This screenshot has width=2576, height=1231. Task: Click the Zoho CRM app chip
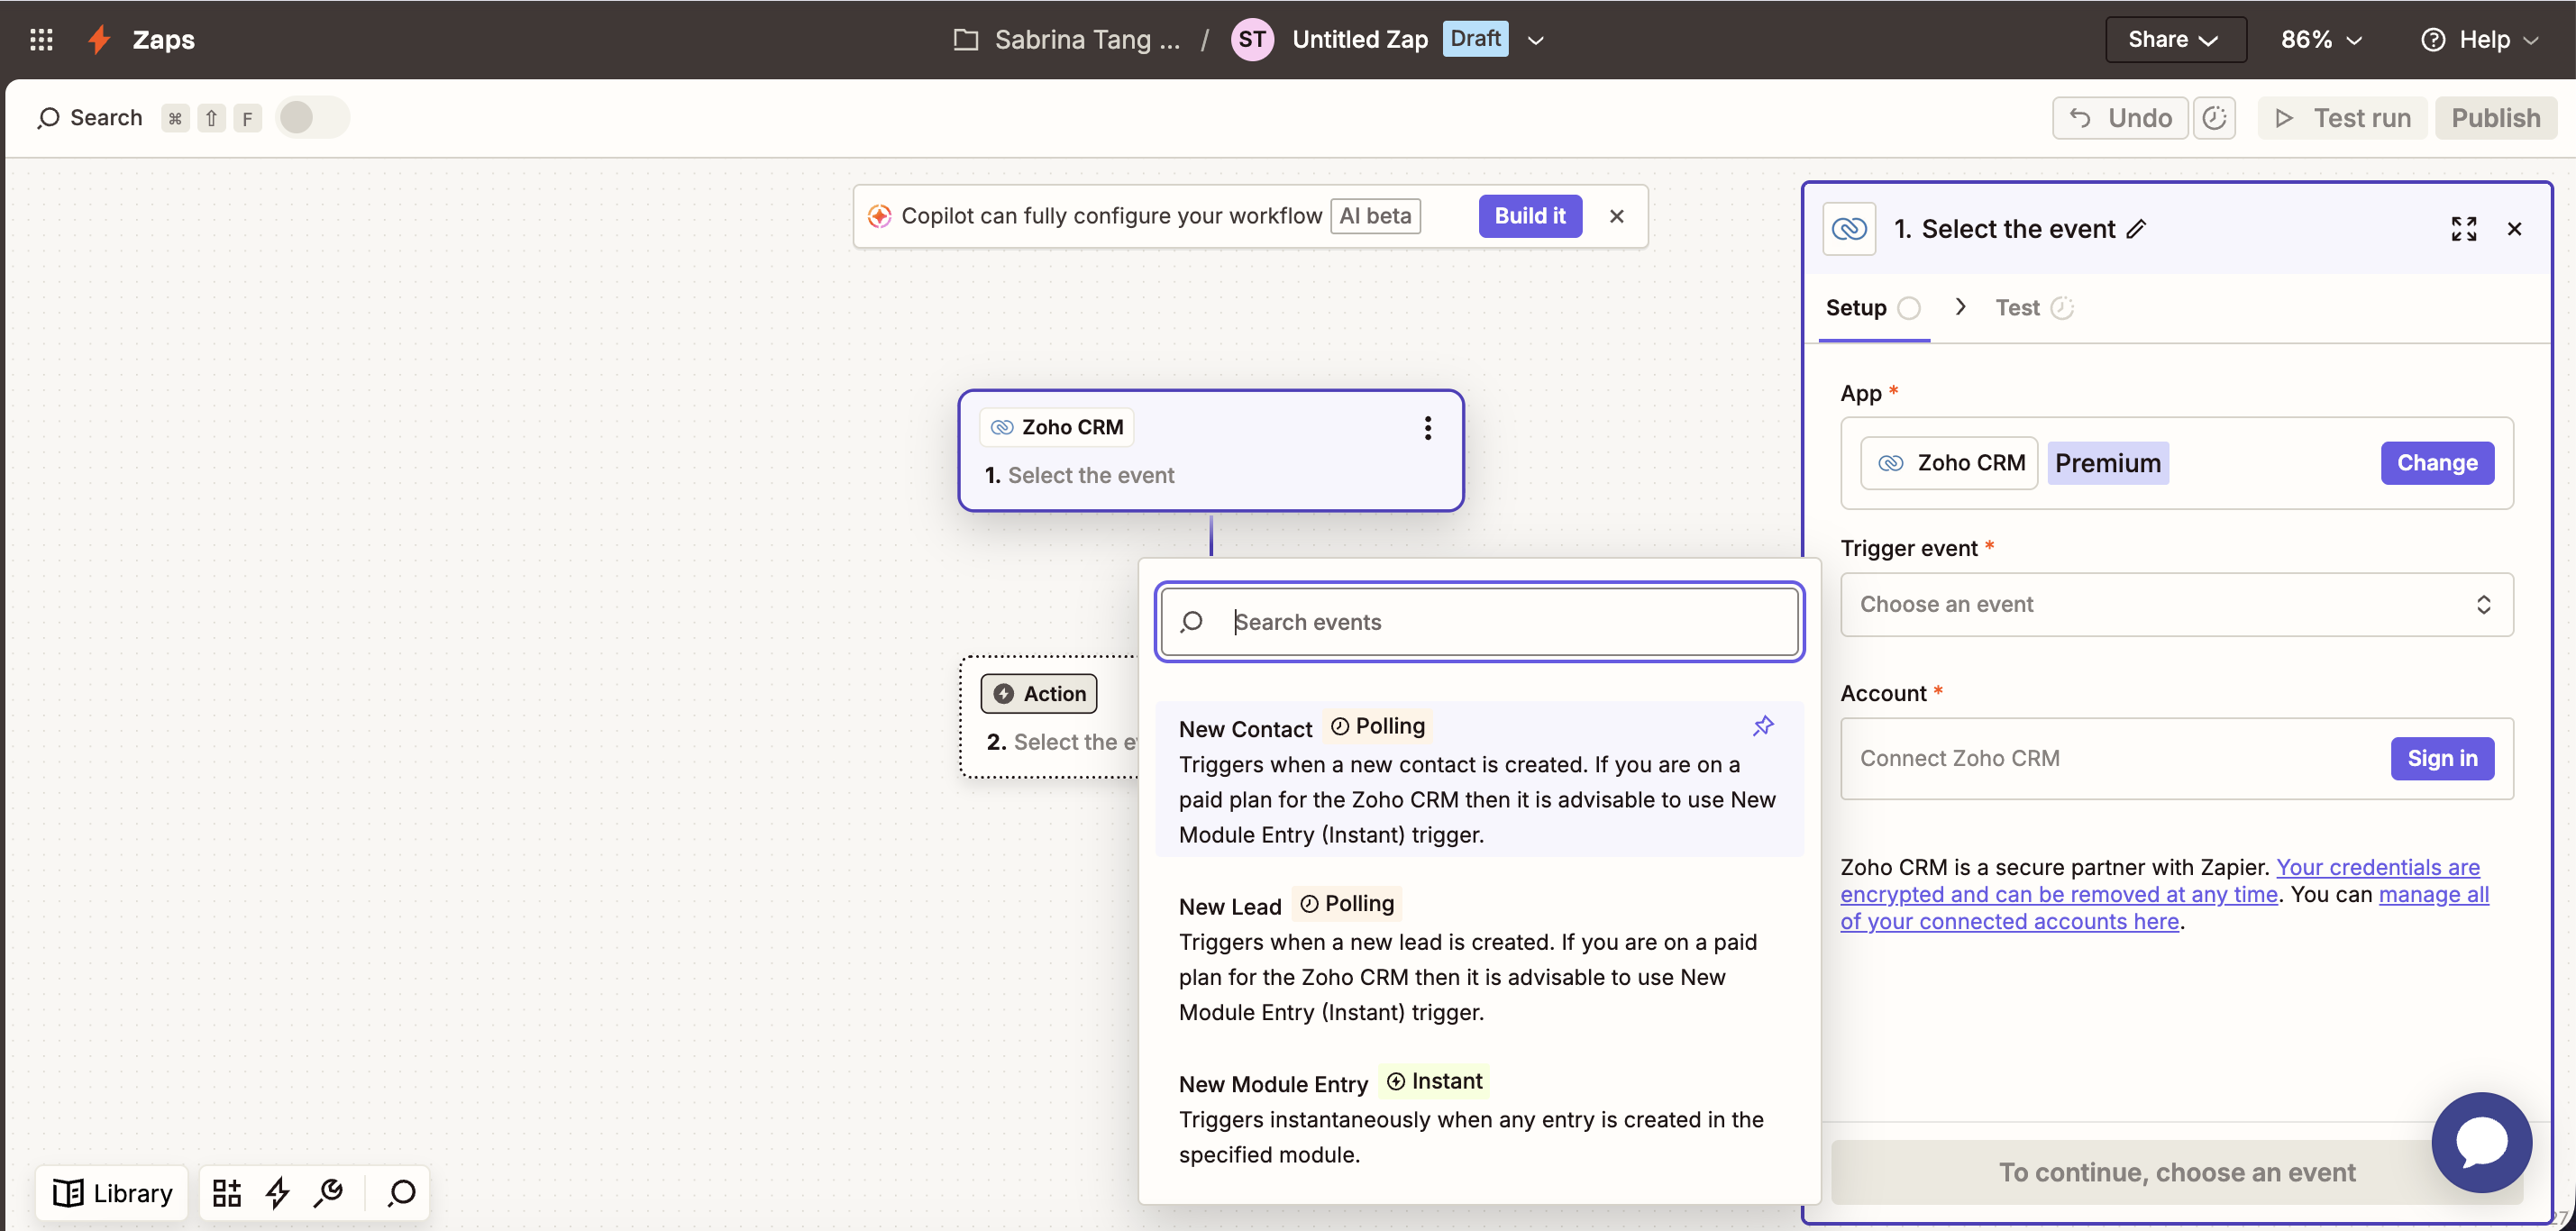pos(1948,463)
